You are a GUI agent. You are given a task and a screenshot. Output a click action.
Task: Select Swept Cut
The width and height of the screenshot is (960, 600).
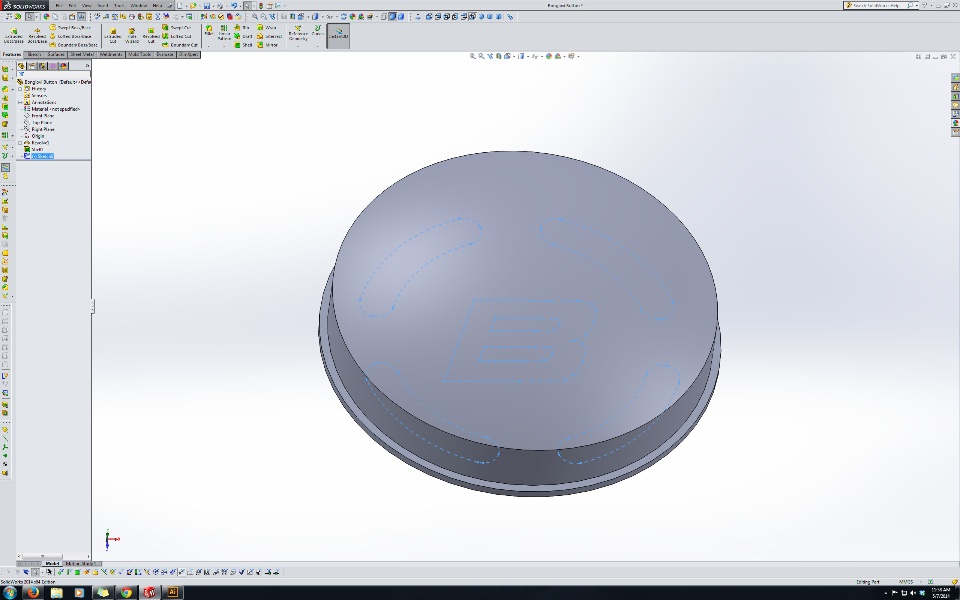click(177, 28)
